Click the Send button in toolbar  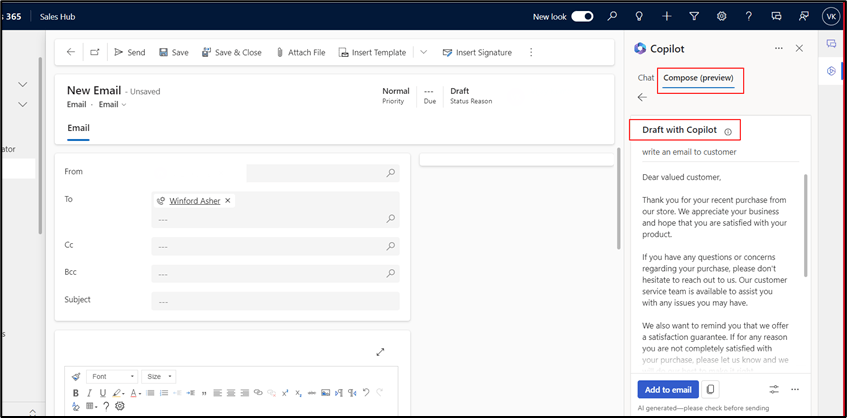(x=129, y=52)
